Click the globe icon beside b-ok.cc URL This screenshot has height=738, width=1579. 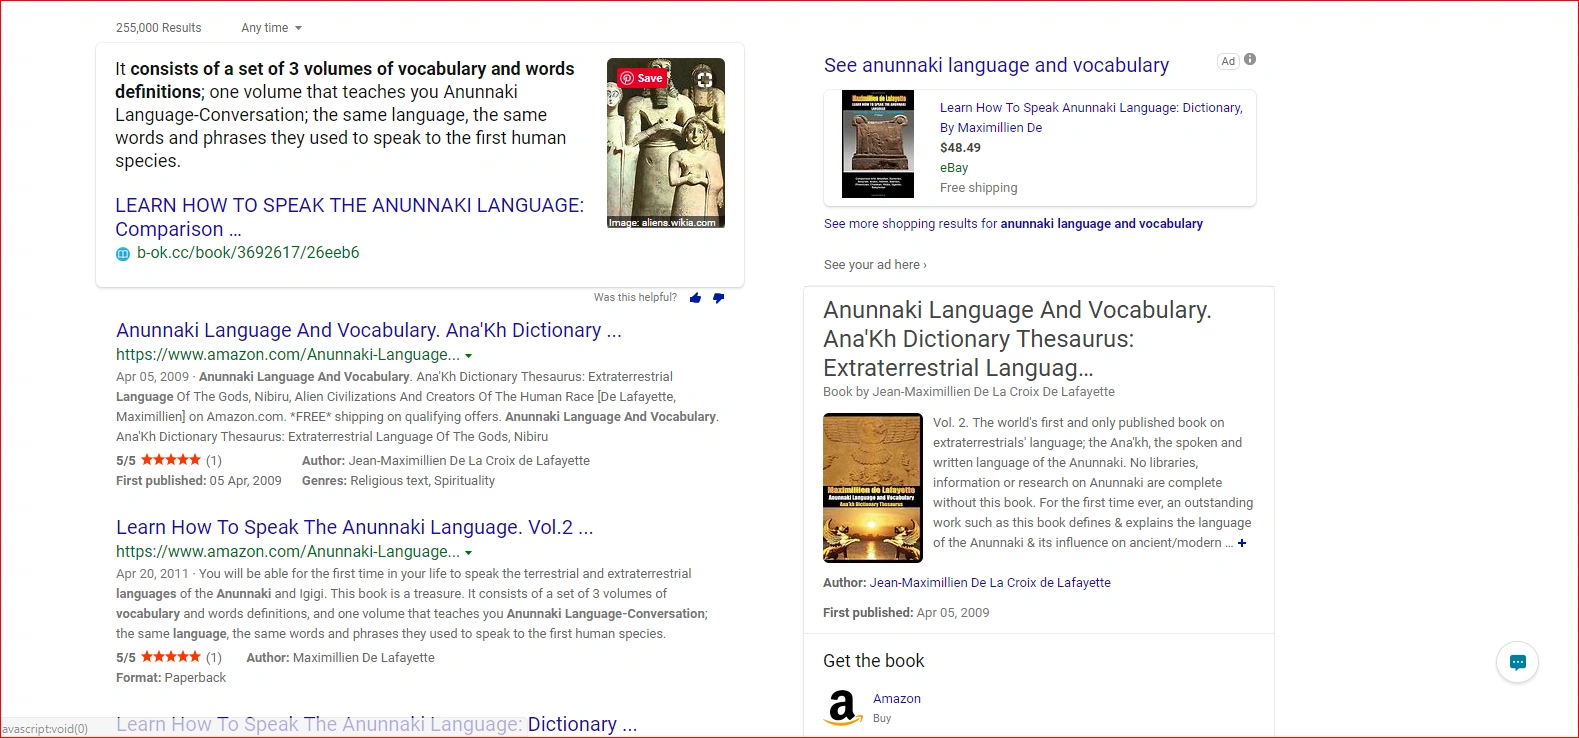[123, 254]
